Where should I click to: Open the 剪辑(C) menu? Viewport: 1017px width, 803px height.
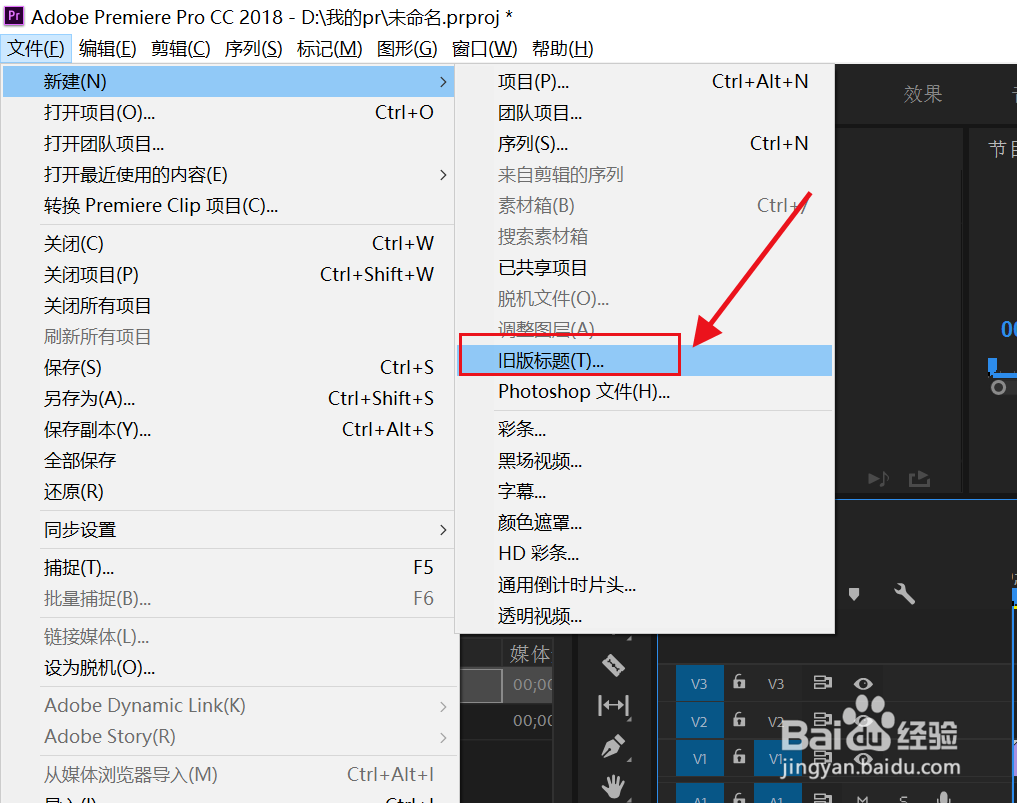click(180, 49)
